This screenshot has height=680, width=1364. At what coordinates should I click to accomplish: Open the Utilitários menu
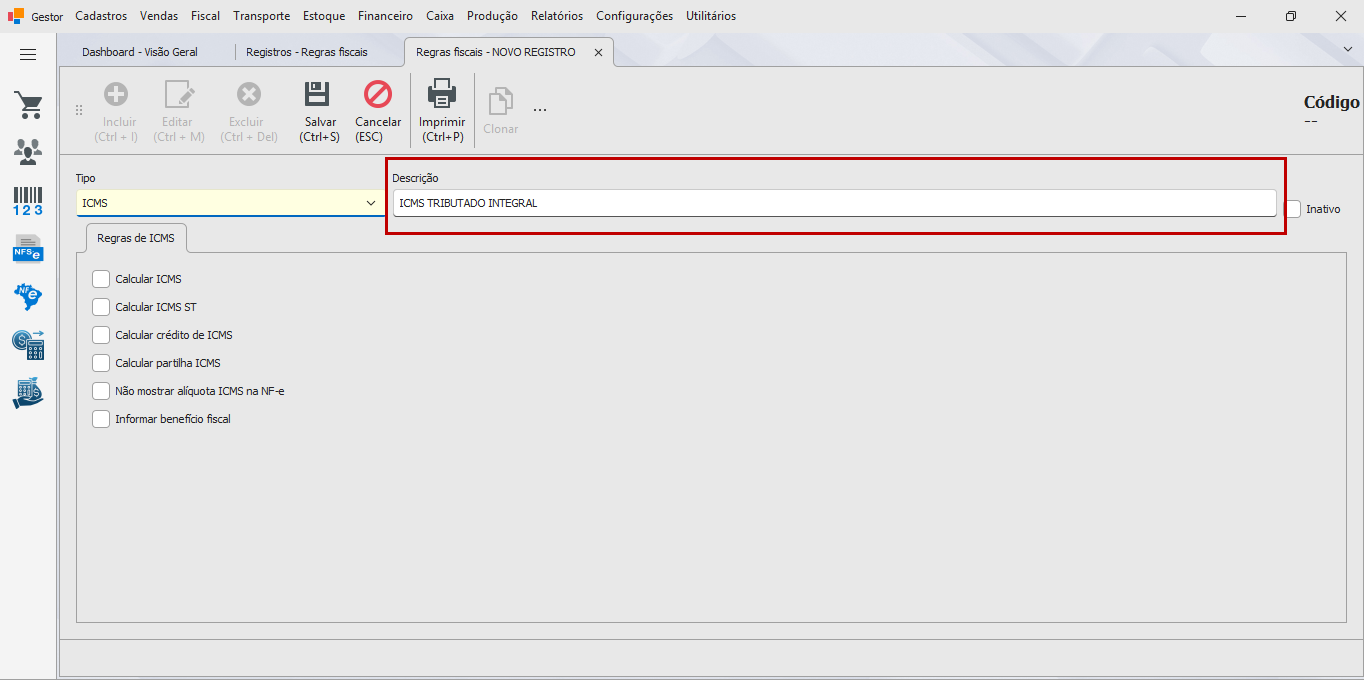click(x=711, y=16)
